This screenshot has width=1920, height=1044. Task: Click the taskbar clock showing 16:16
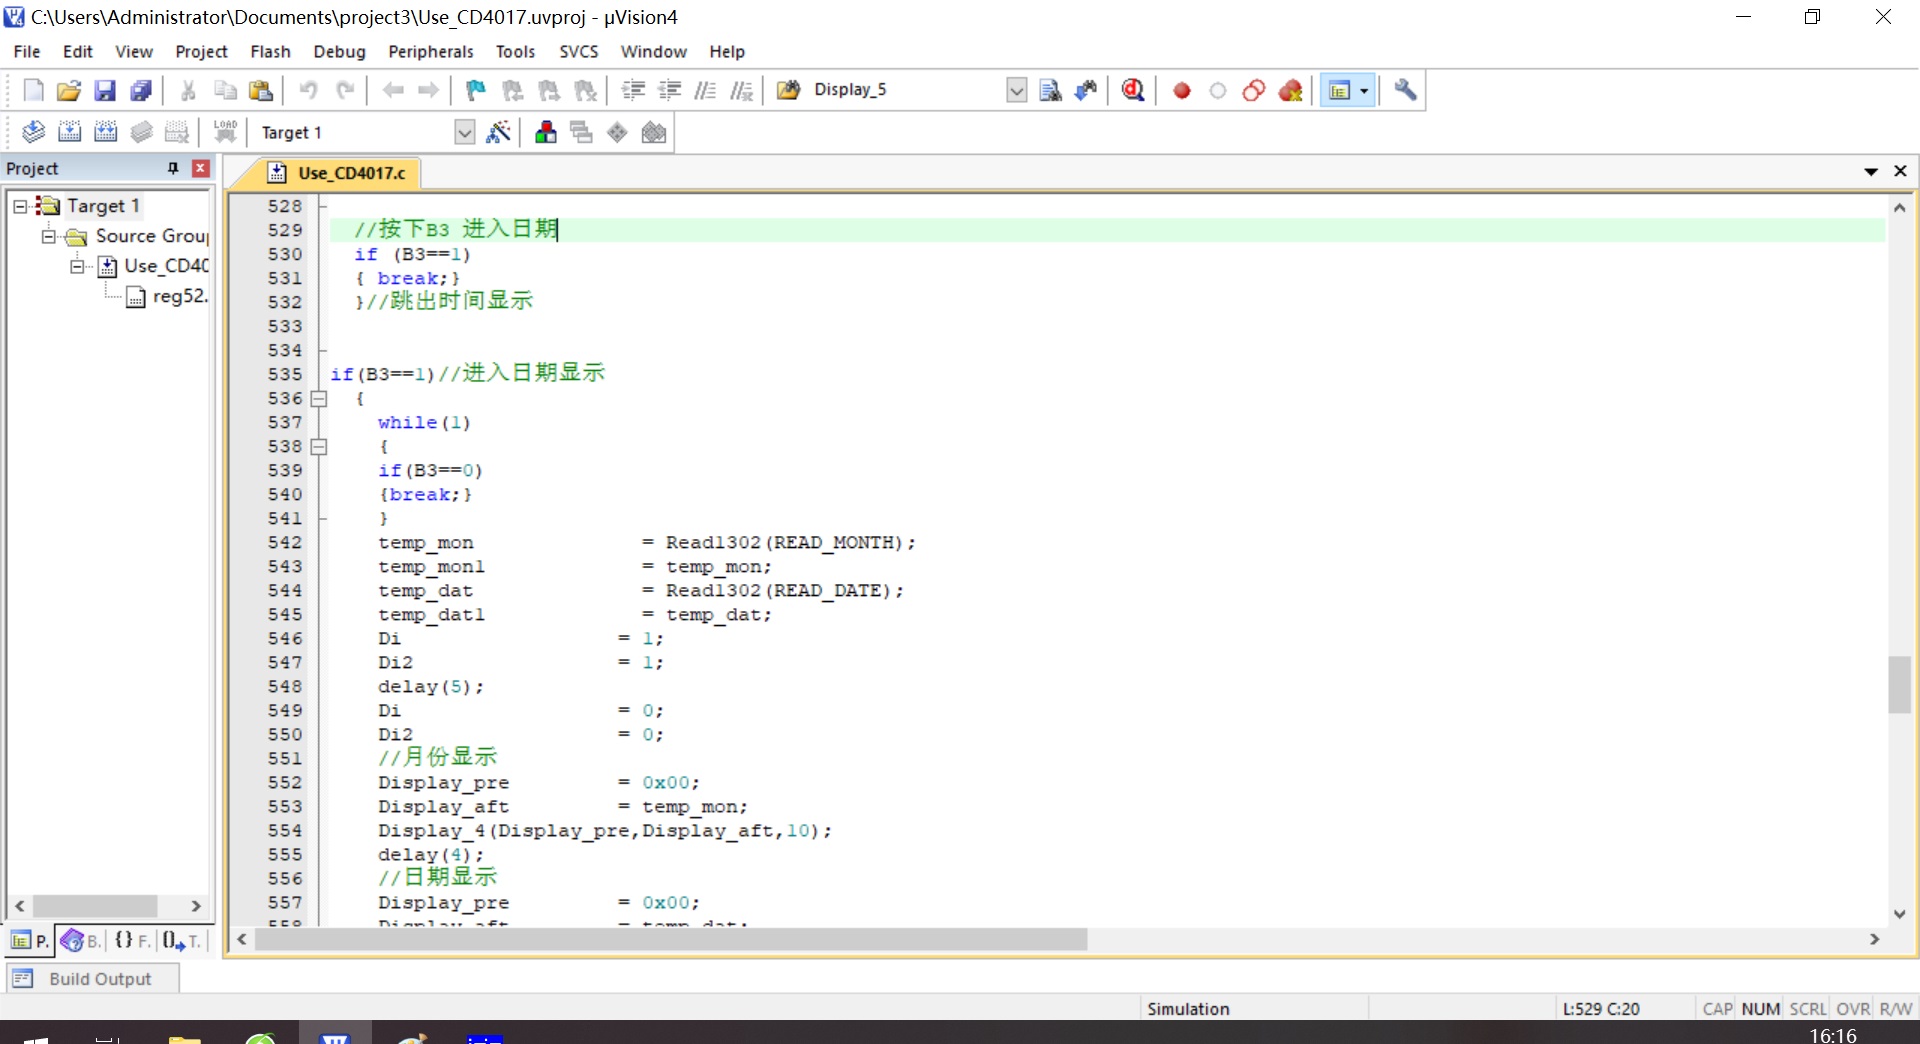[x=1832, y=1035]
